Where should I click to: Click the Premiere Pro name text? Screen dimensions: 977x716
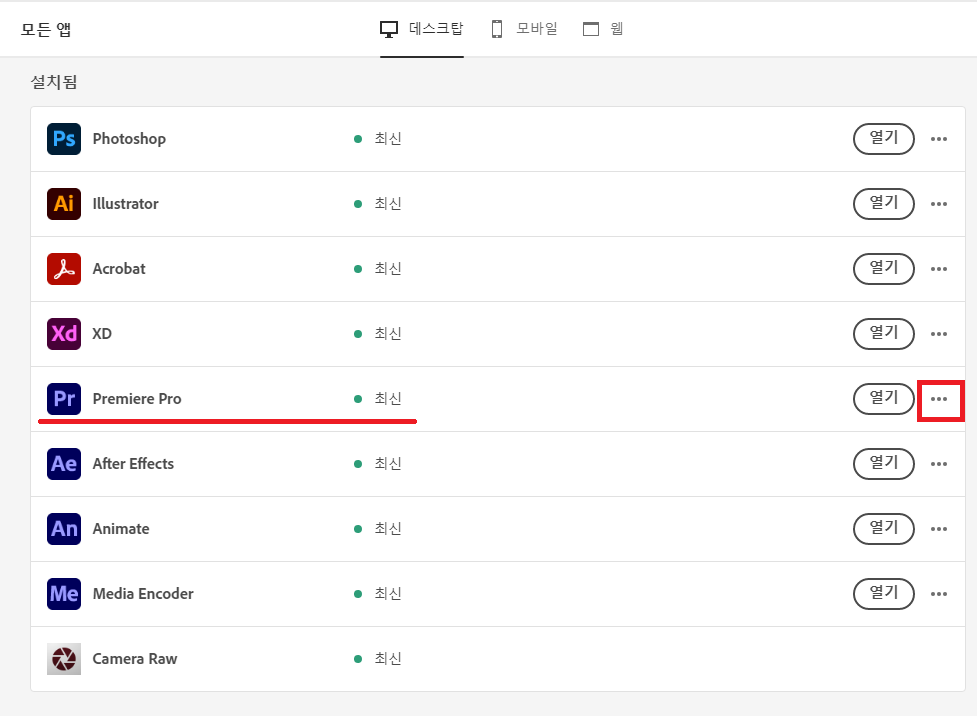coord(136,399)
